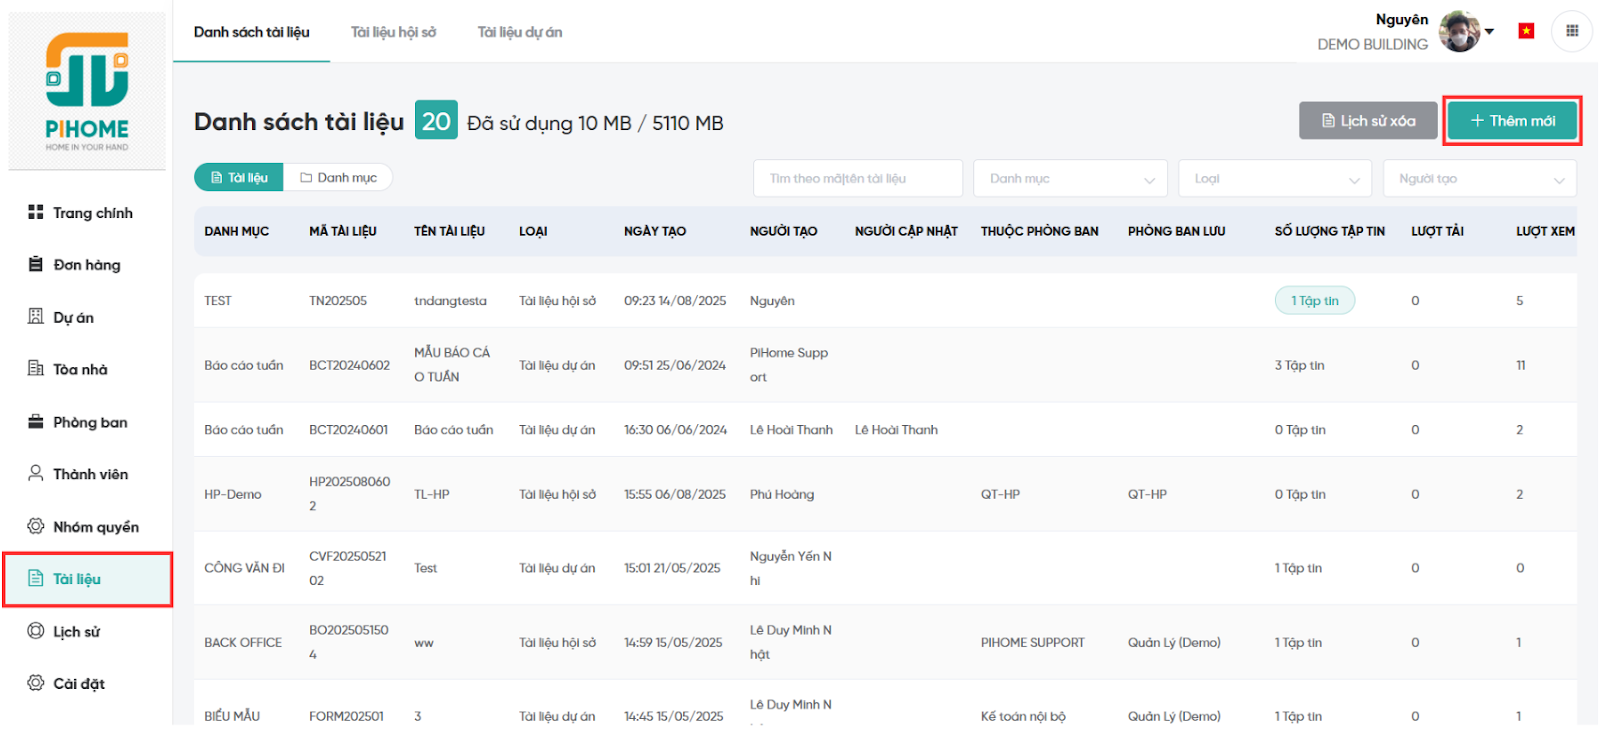Switch to Tài liệu list view
1600x733 pixels.
[239, 178]
